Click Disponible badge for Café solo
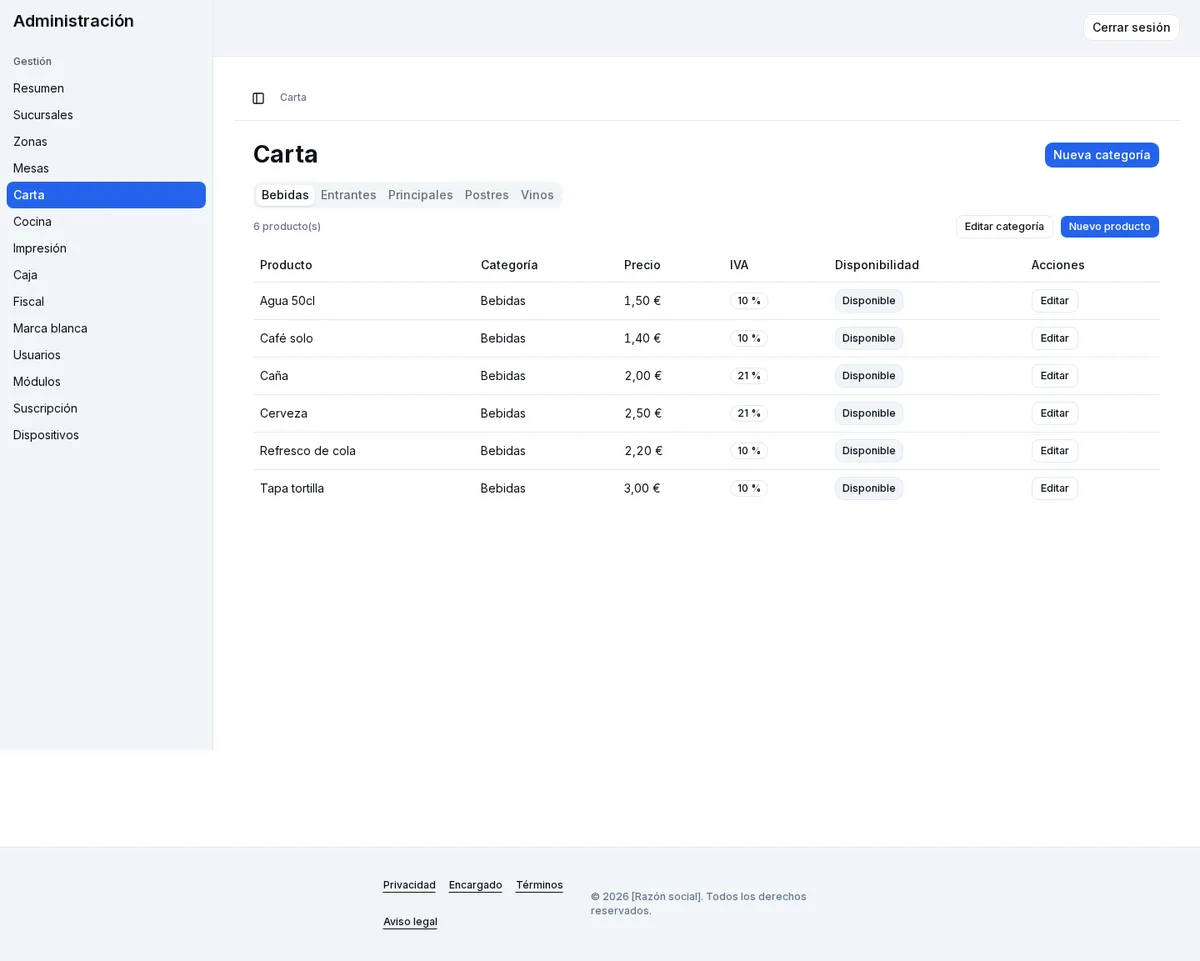Image resolution: width=1200 pixels, height=961 pixels. tap(869, 338)
